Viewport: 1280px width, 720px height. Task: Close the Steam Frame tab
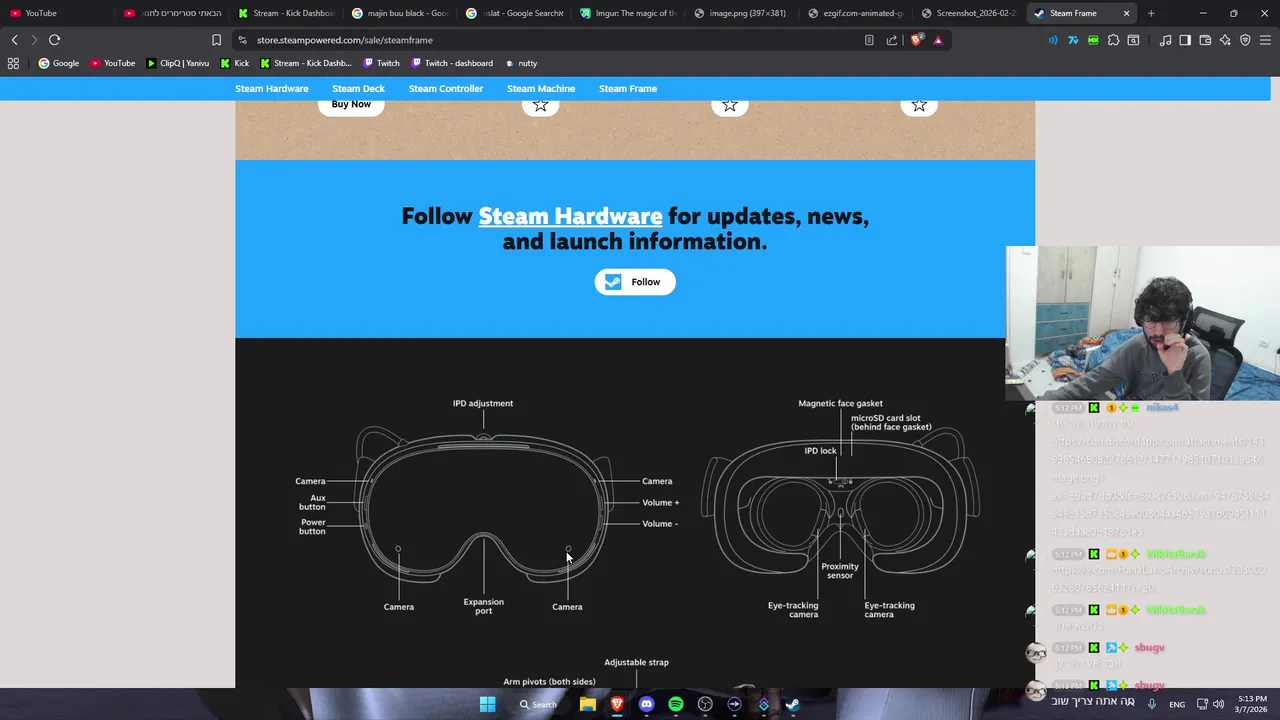pos(1126,13)
